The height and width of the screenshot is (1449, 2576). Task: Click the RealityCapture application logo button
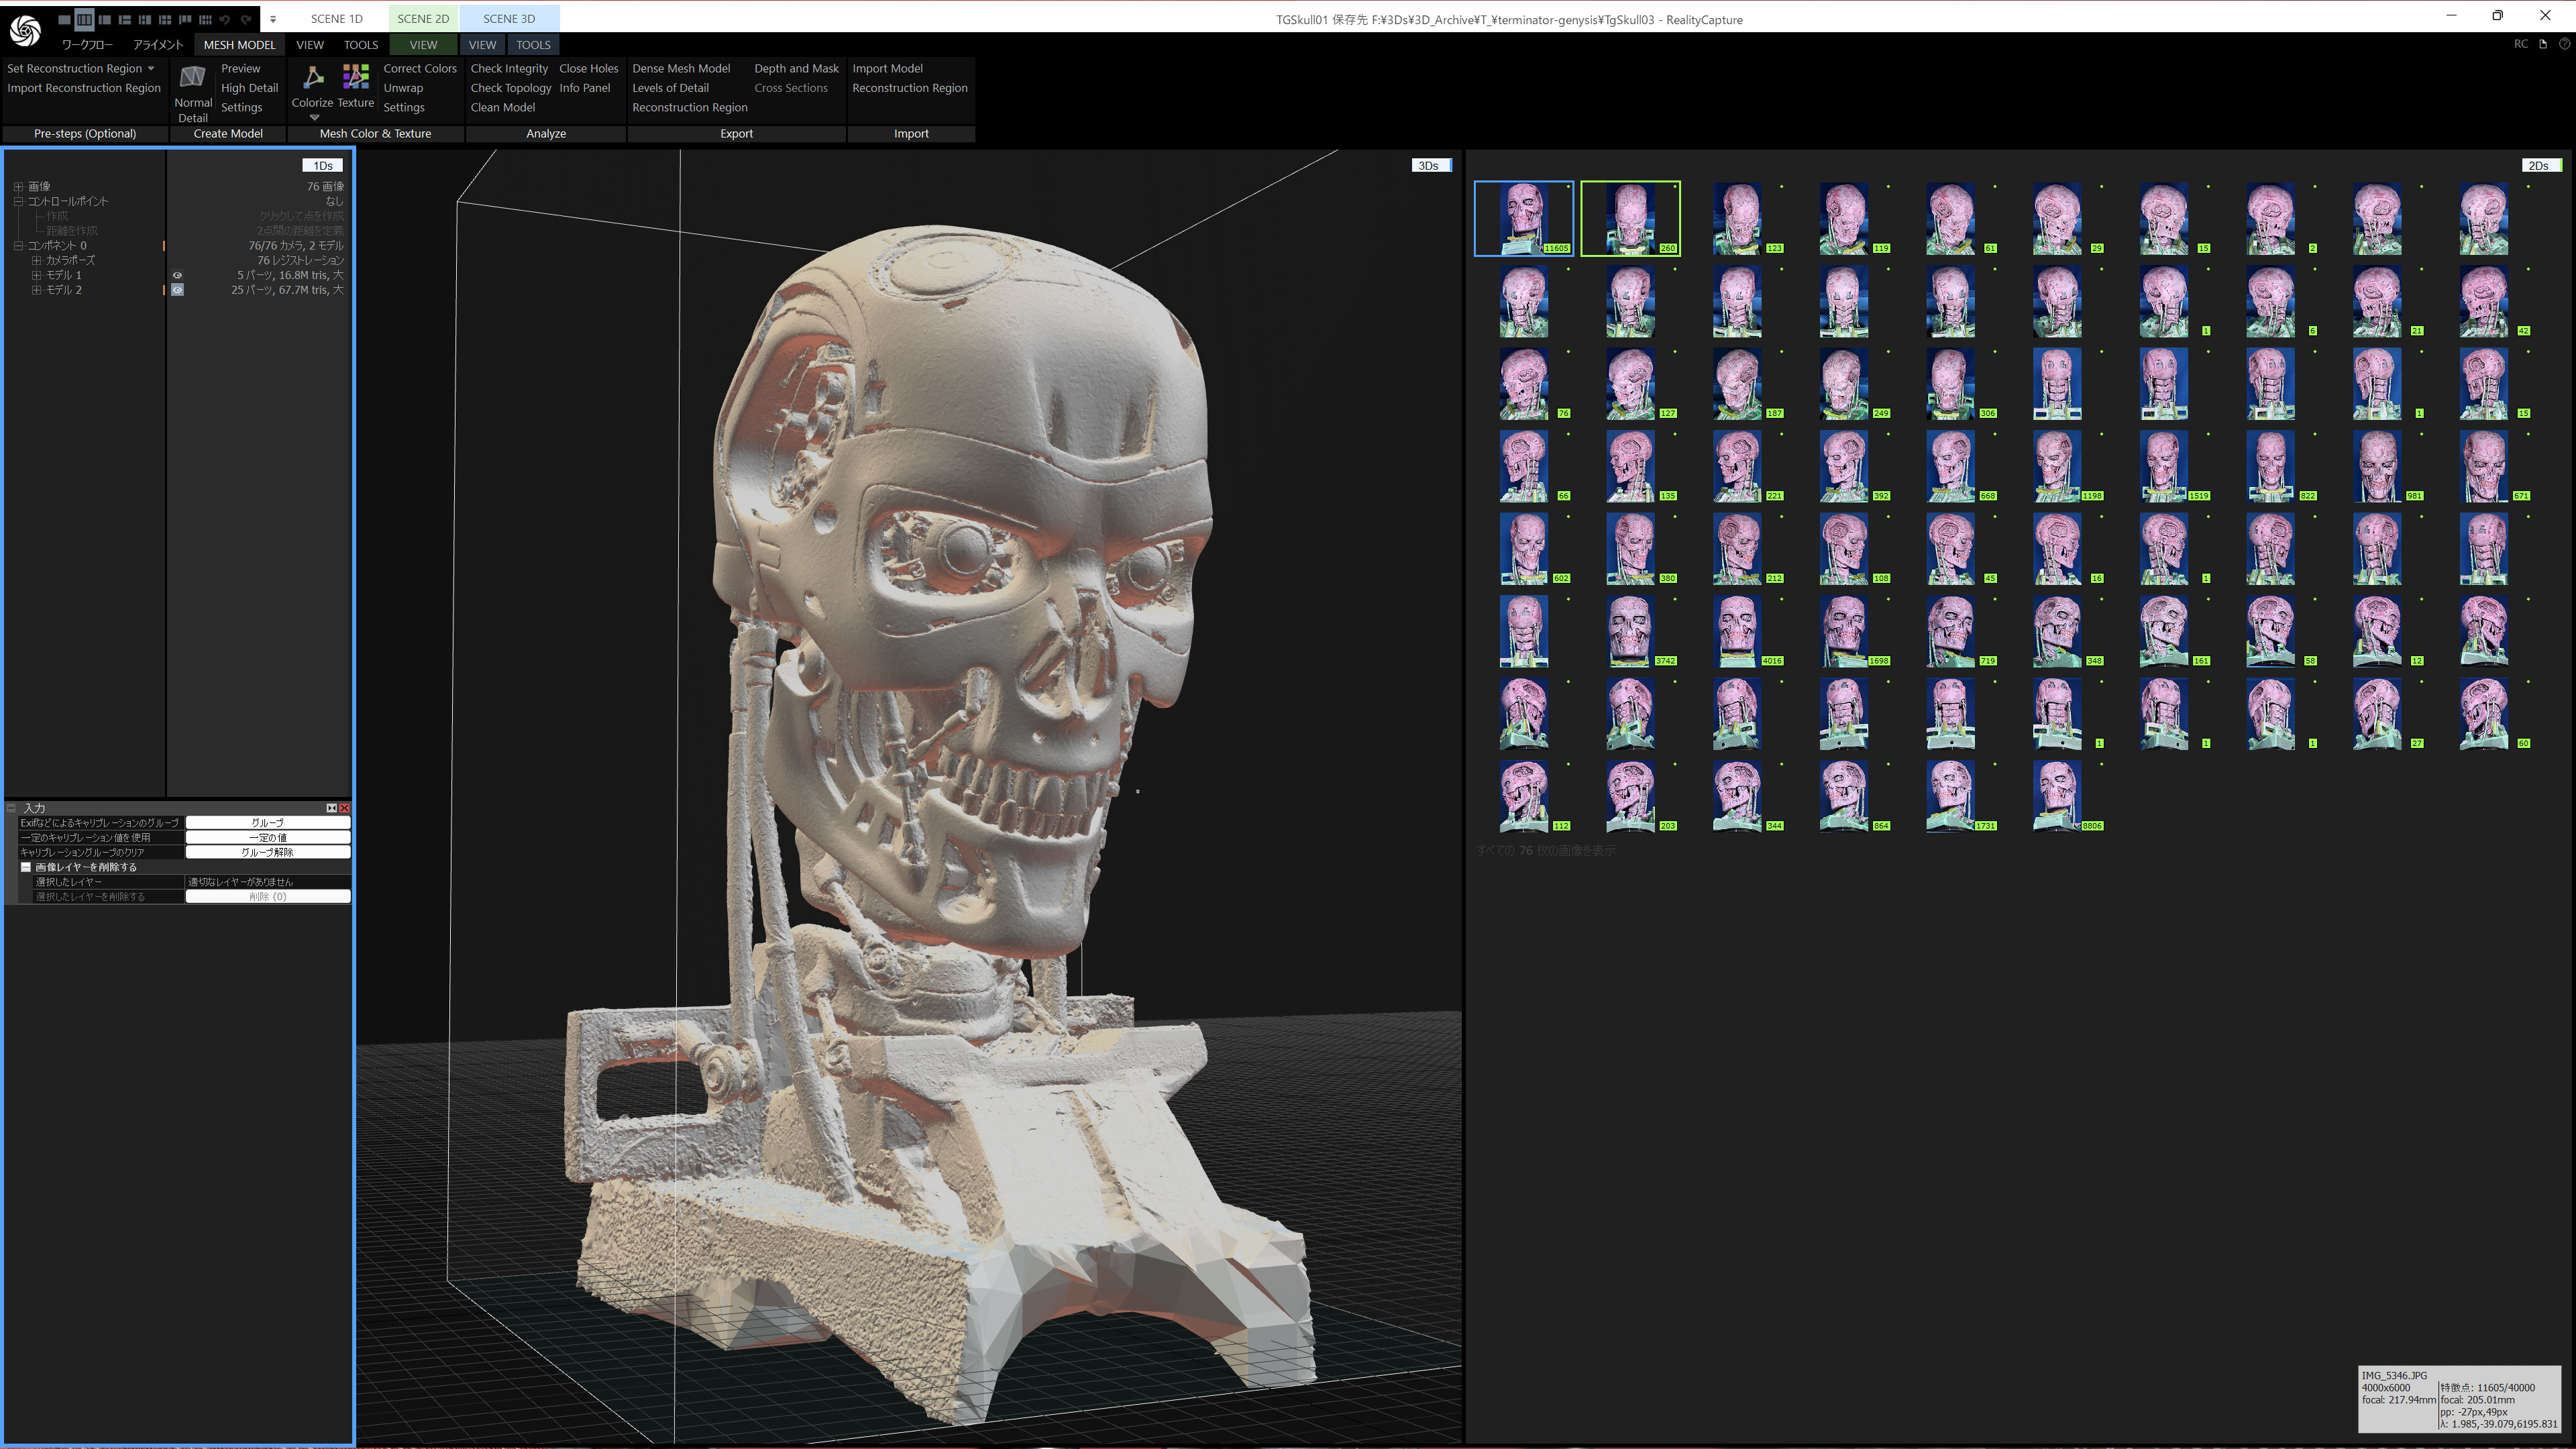(x=25, y=30)
